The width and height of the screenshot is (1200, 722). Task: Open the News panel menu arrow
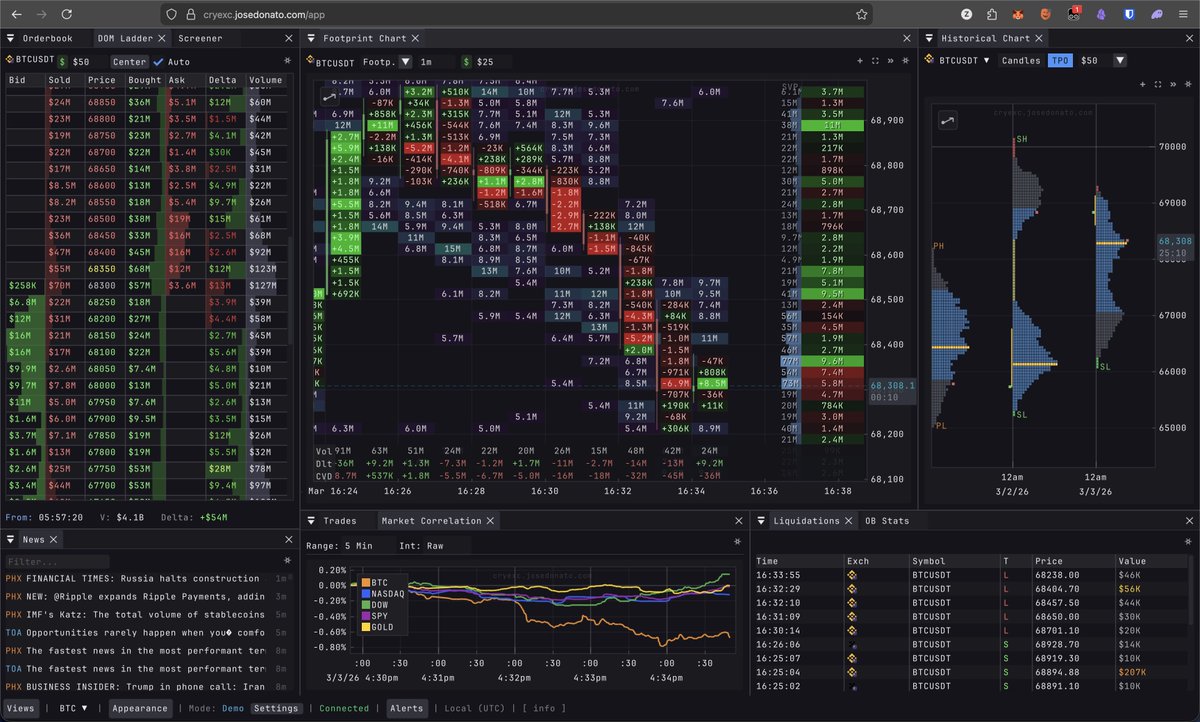pos(11,540)
